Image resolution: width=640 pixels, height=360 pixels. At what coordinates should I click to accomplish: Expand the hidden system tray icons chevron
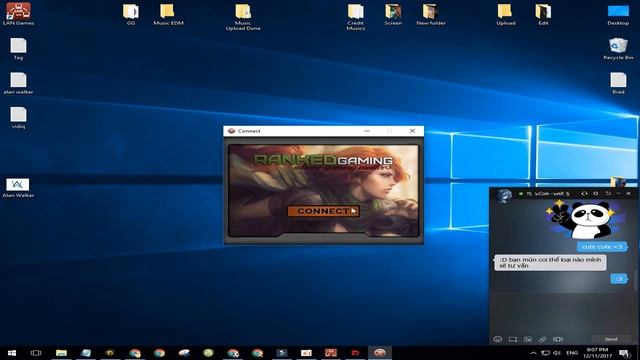533,353
